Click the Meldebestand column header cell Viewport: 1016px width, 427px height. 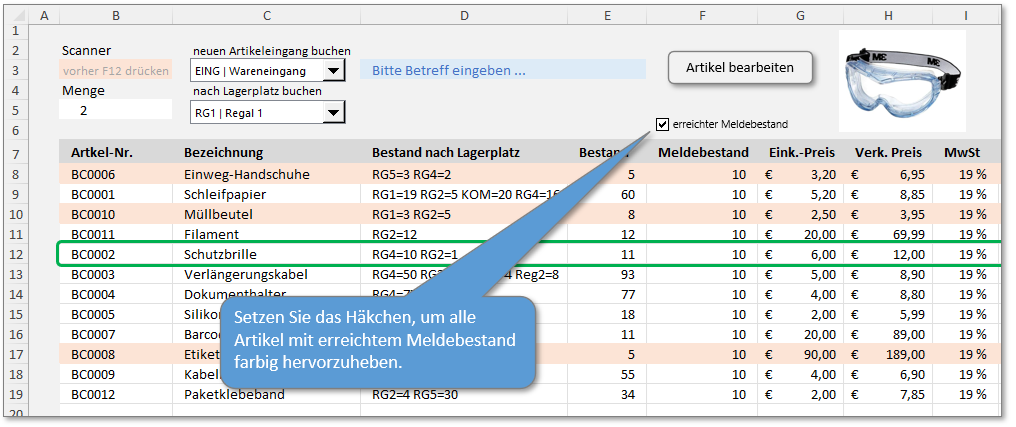pos(702,152)
